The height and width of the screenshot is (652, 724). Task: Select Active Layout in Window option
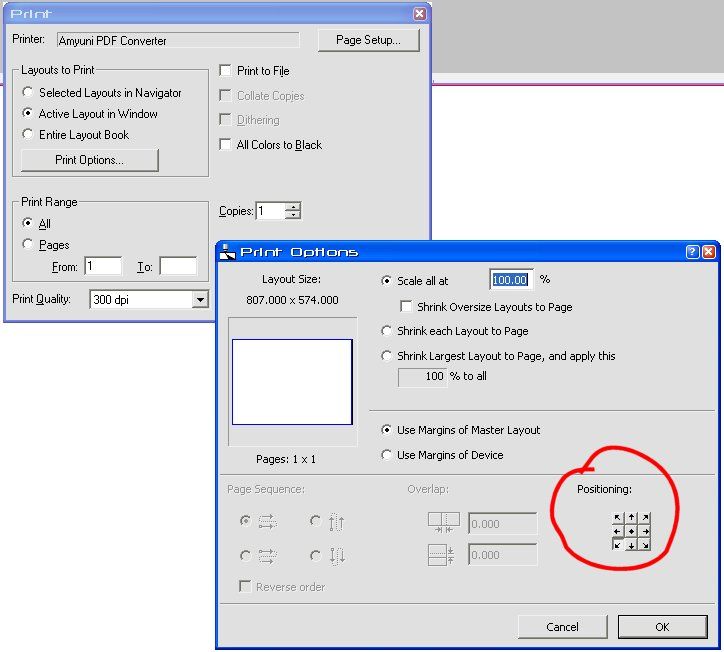[28, 113]
